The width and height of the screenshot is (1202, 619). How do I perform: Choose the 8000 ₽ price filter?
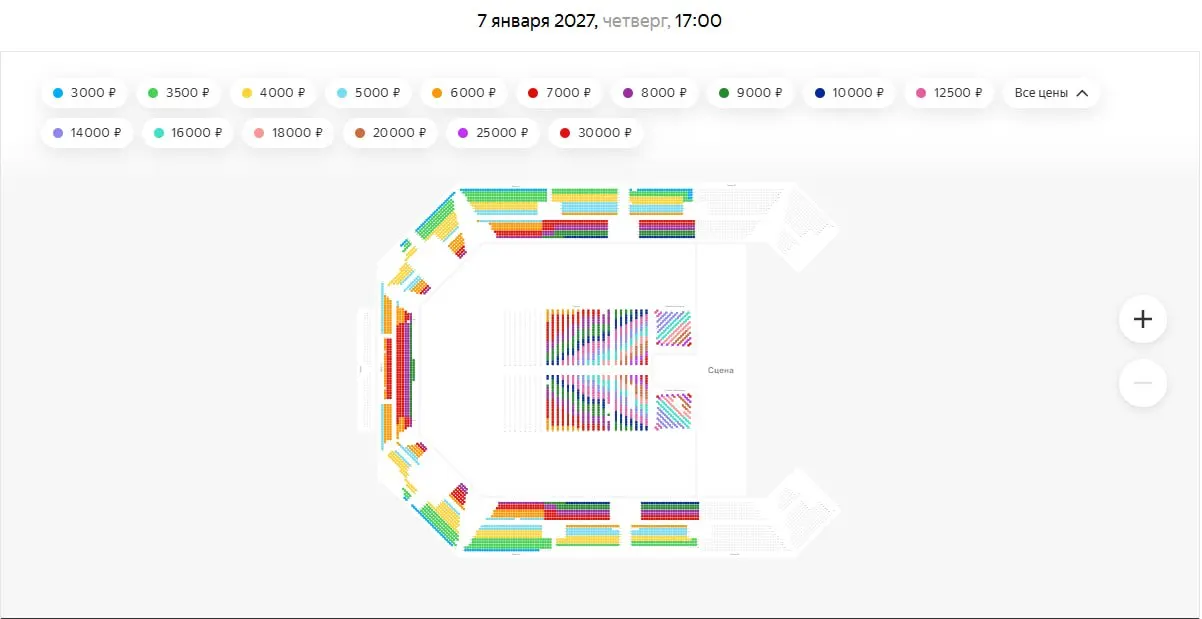(654, 93)
